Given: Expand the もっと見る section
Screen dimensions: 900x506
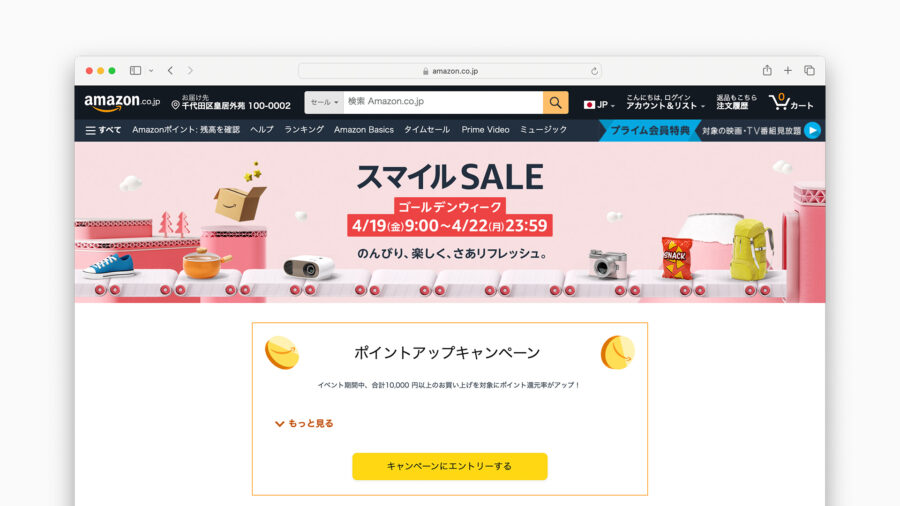Looking at the screenshot, I should click(304, 423).
